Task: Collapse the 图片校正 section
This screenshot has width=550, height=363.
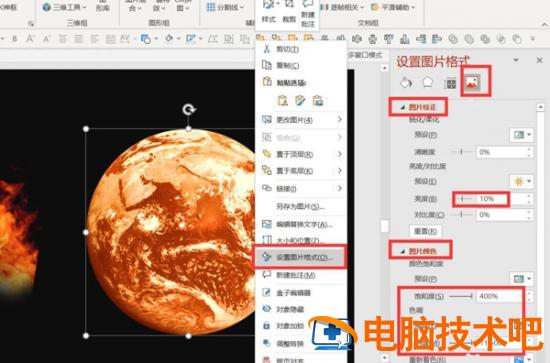Action: 418,107
